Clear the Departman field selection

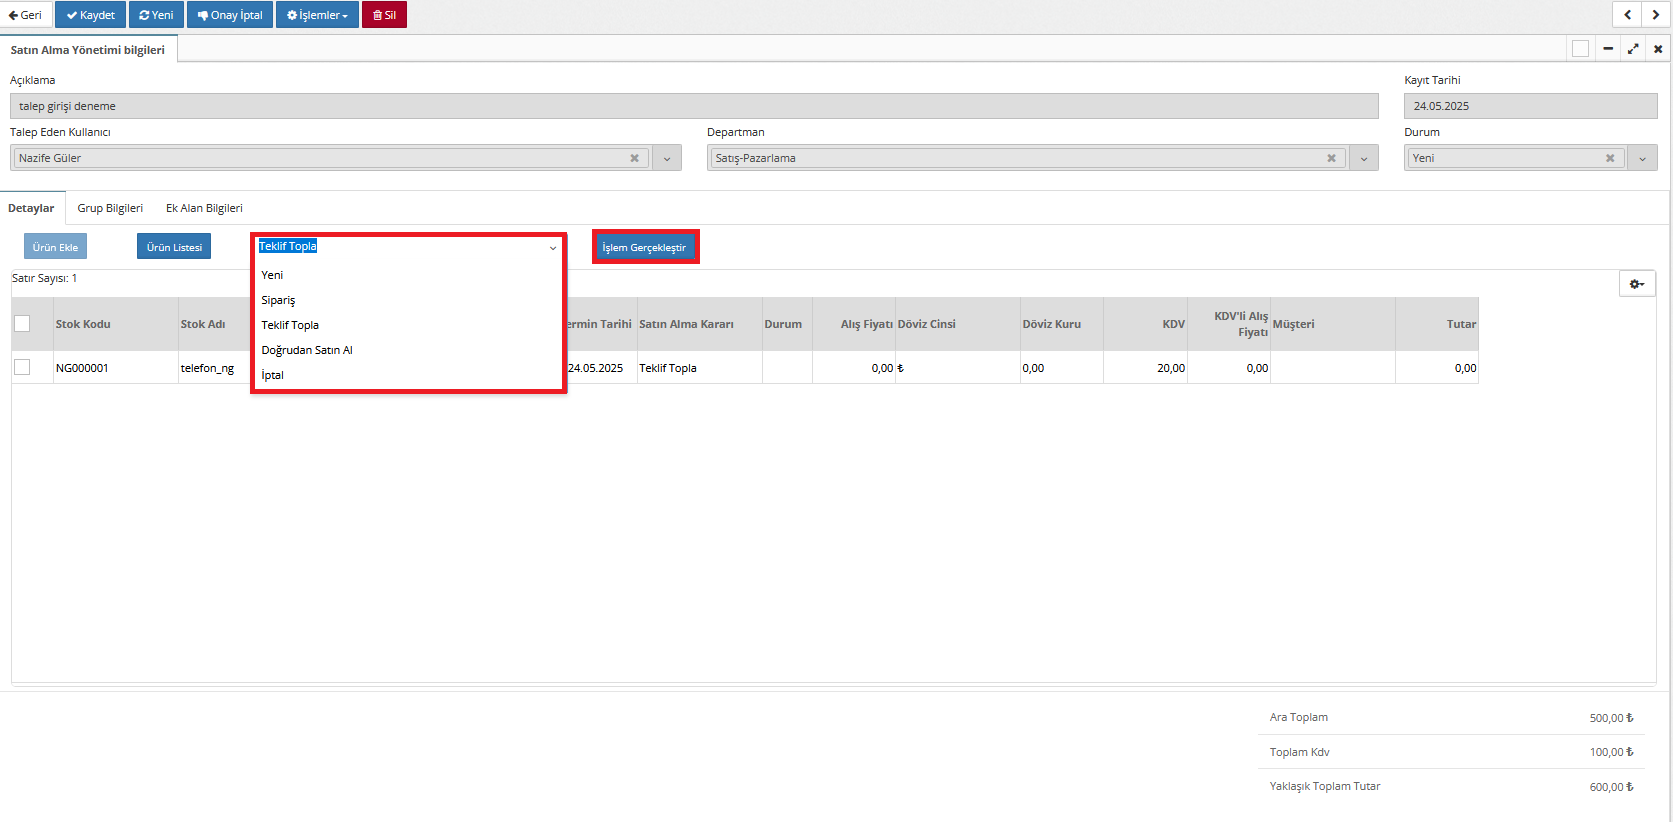pos(1331,158)
